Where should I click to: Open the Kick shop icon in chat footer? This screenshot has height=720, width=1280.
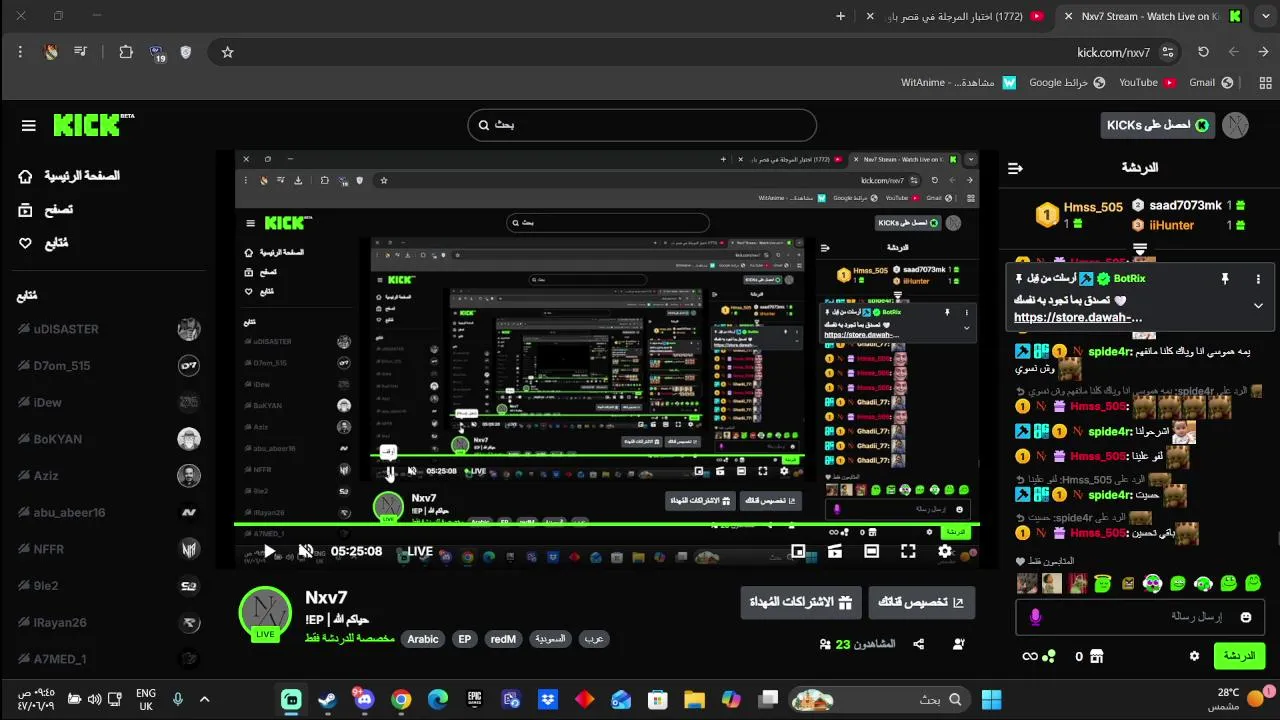1096,656
